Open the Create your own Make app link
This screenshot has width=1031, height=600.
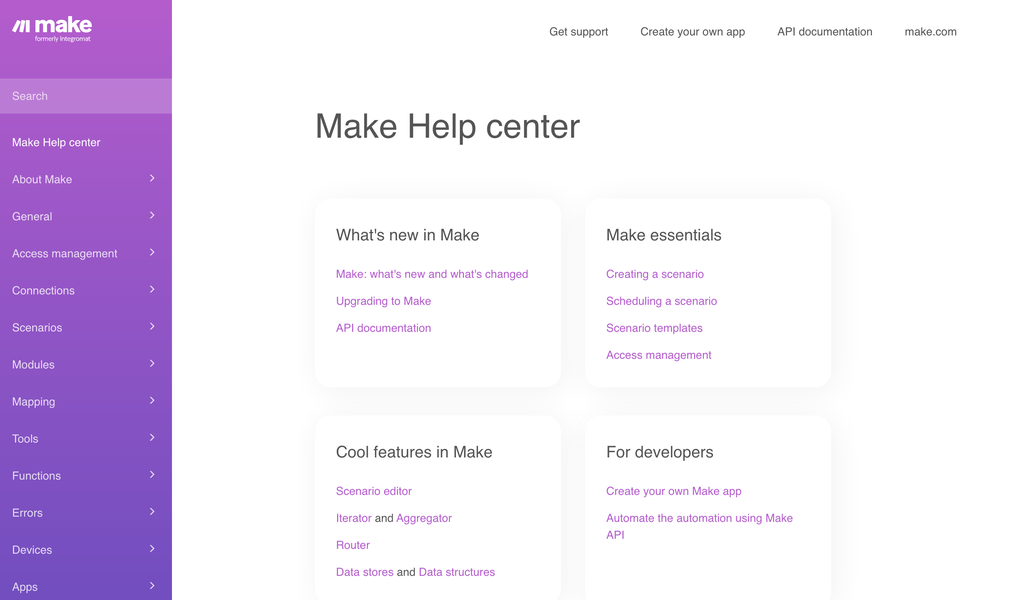(x=673, y=491)
